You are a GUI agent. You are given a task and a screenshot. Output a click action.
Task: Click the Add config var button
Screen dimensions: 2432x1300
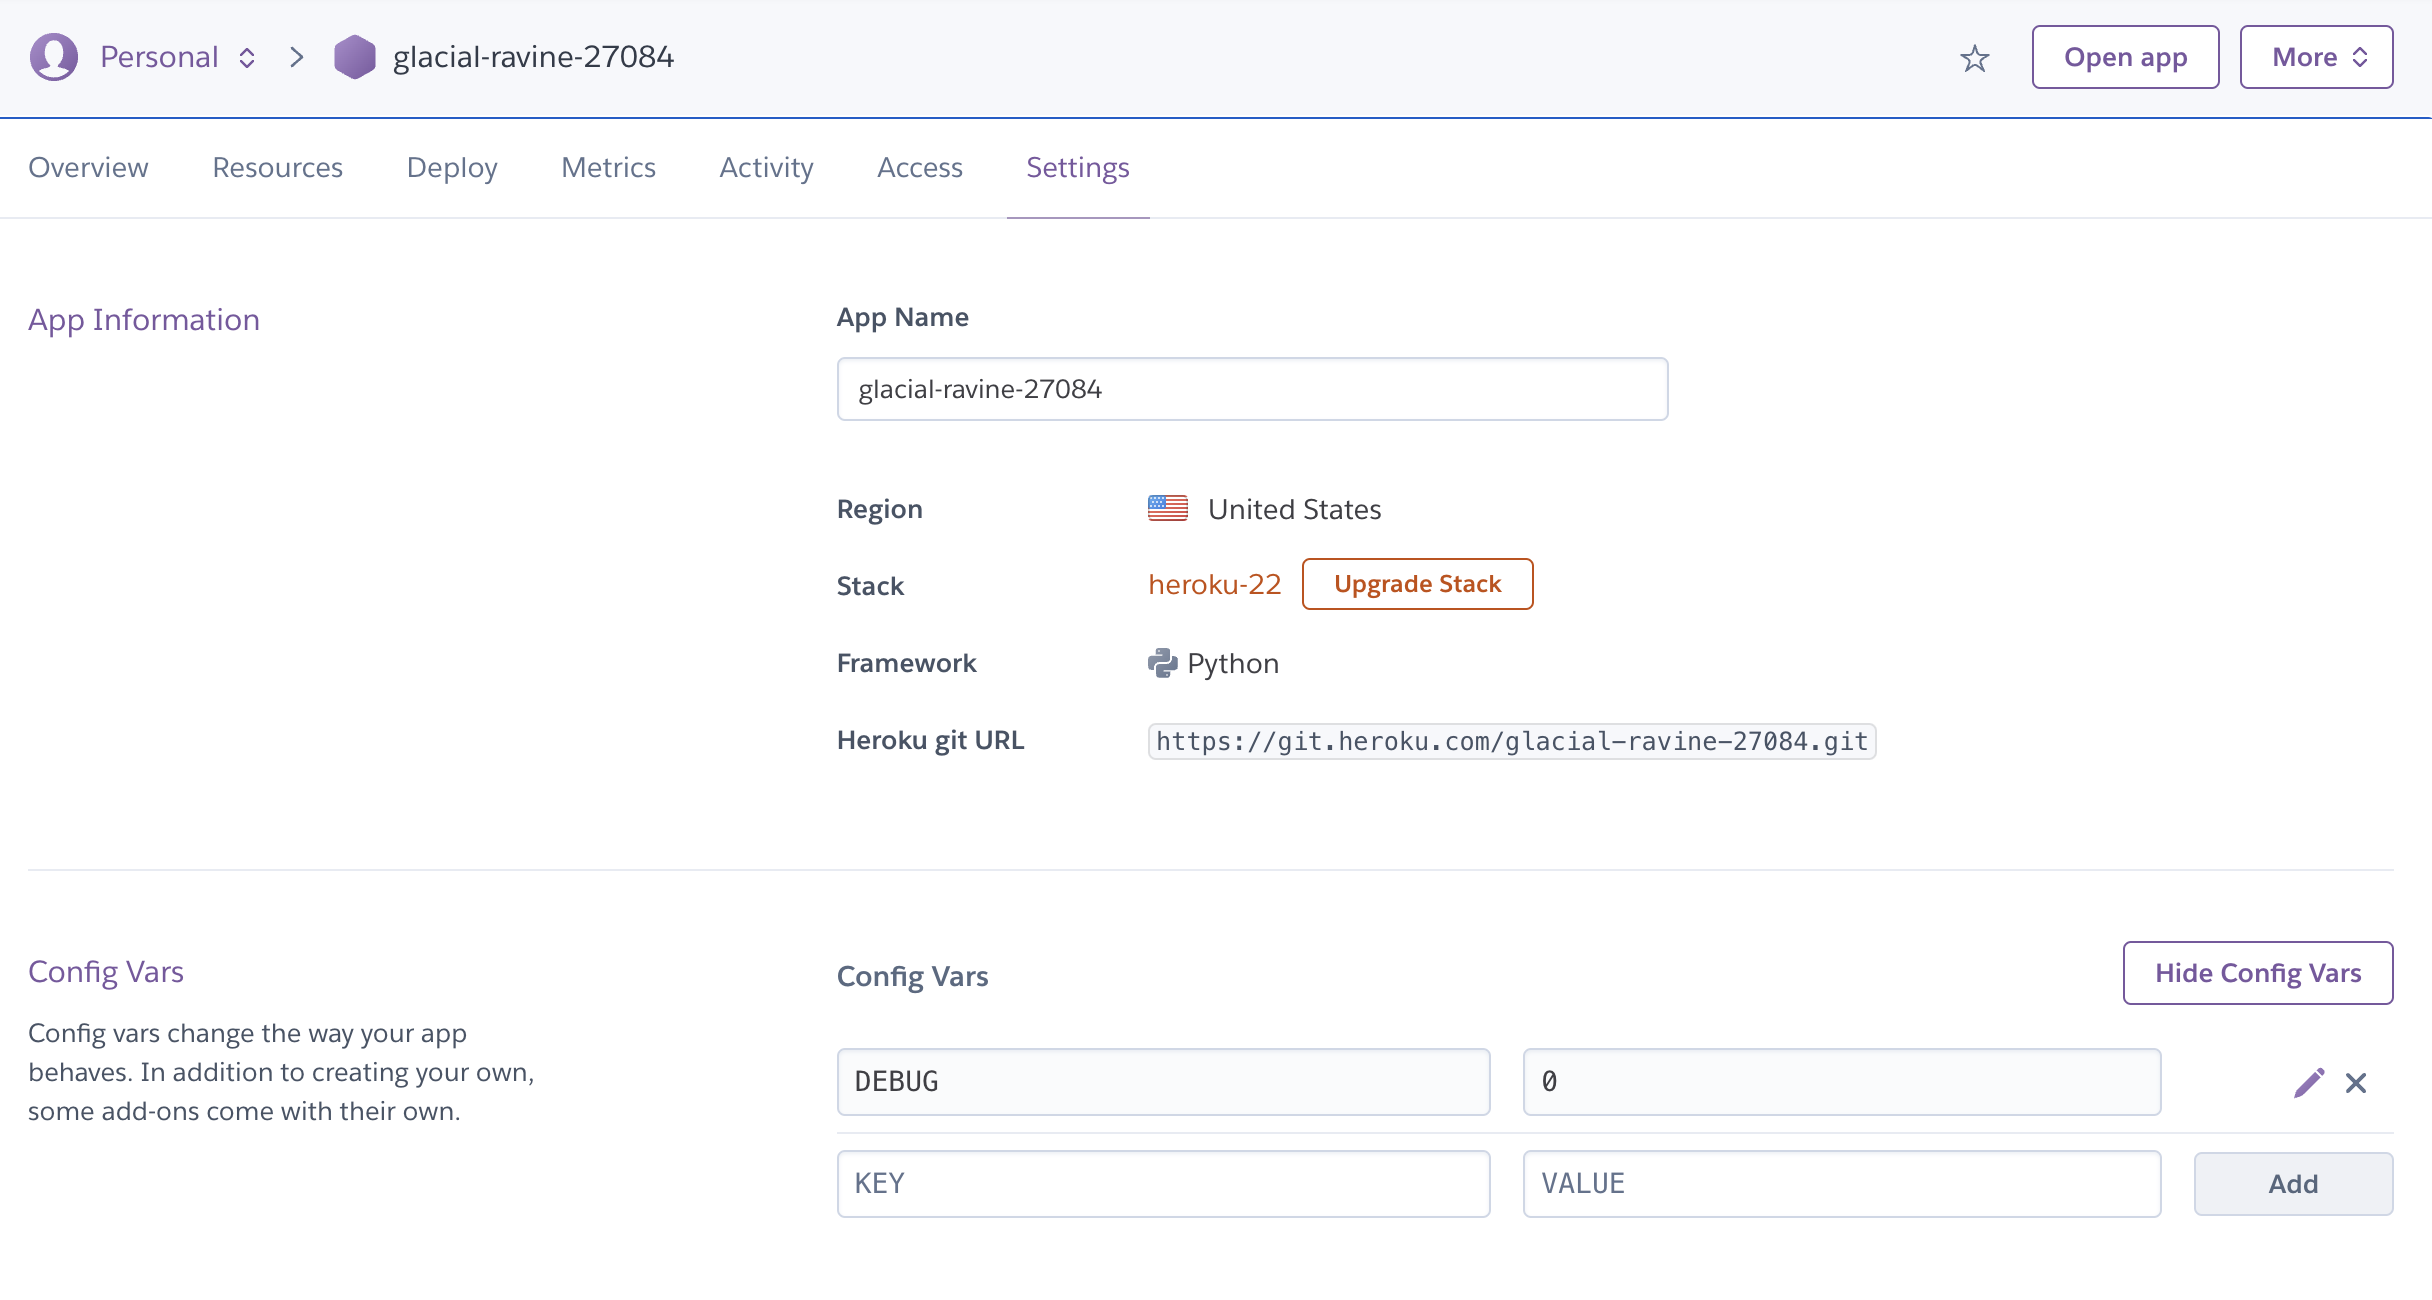[2293, 1184]
